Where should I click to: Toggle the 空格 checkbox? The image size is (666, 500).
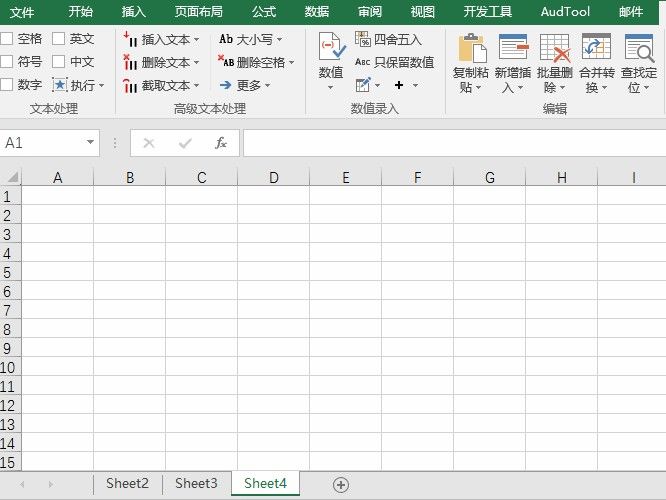(x=6, y=39)
